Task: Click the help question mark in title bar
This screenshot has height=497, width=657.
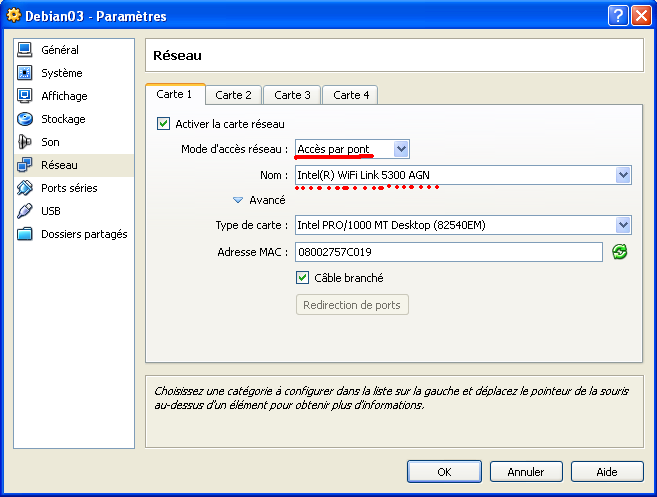Action: (x=618, y=16)
